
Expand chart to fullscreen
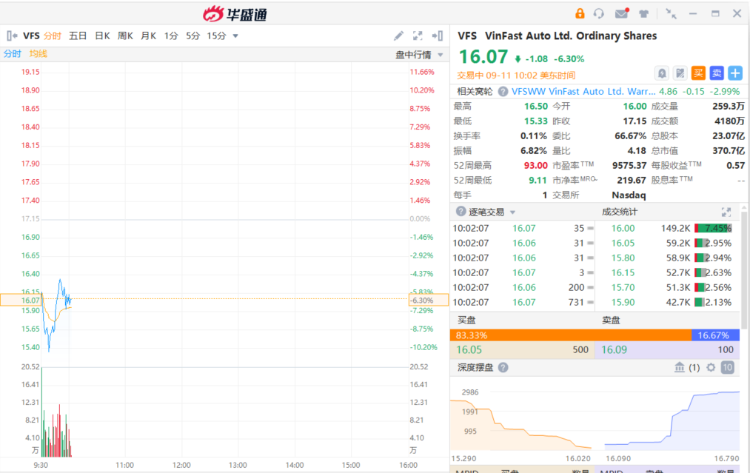pos(418,36)
